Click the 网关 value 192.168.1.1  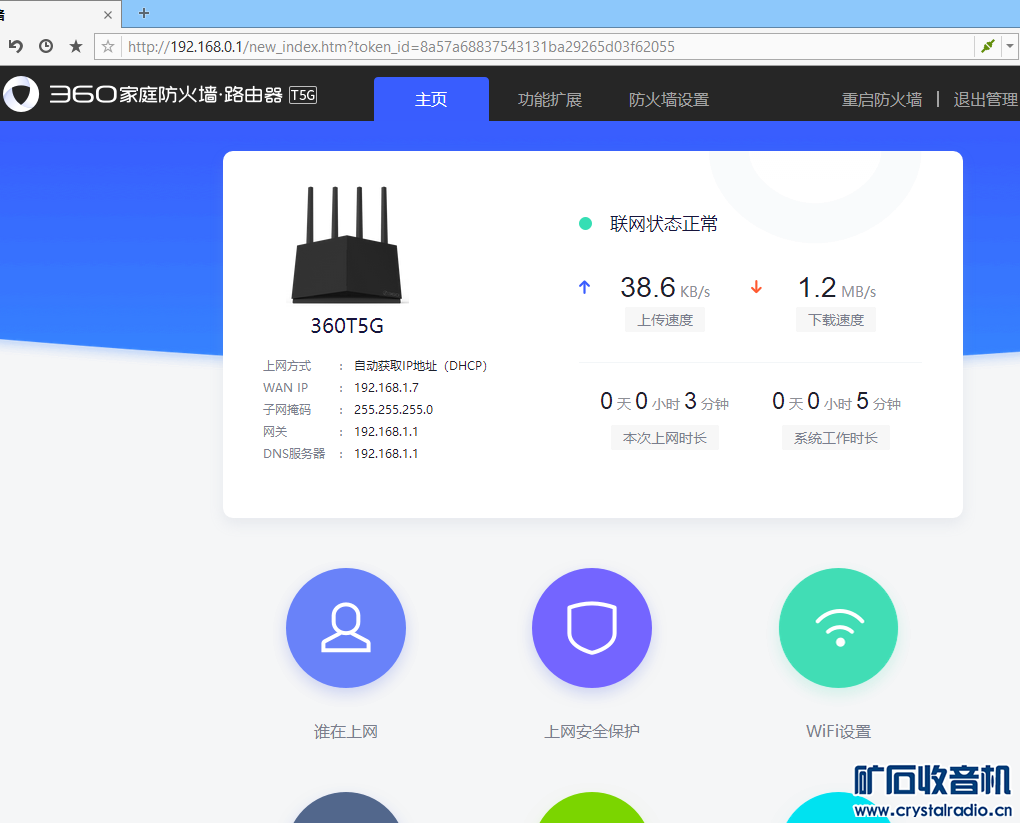pyautogui.click(x=386, y=432)
